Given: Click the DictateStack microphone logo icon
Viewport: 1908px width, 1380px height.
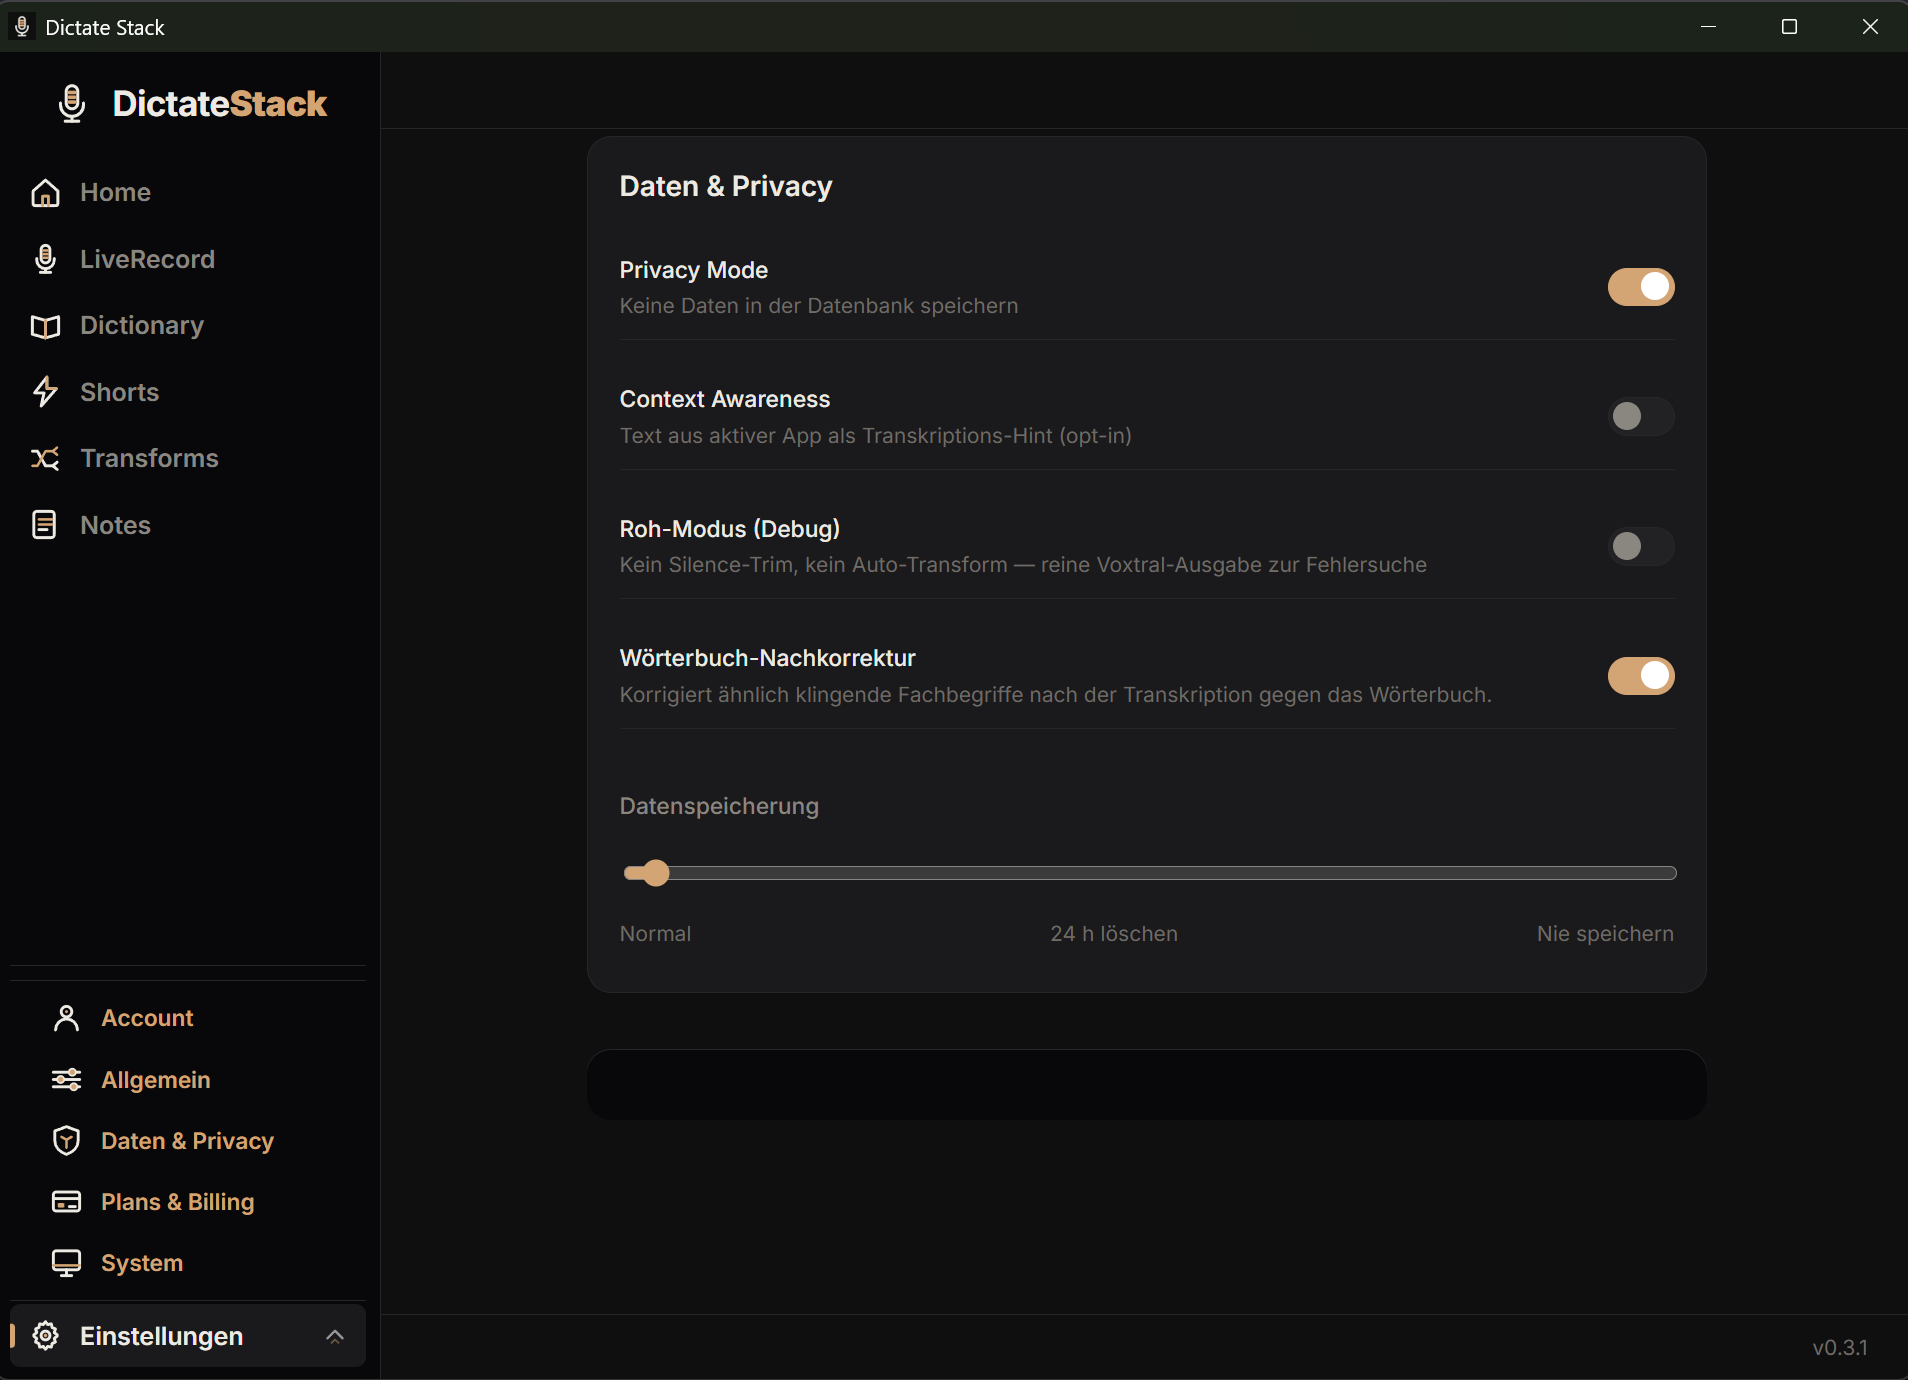Looking at the screenshot, I should pyautogui.click(x=72, y=104).
